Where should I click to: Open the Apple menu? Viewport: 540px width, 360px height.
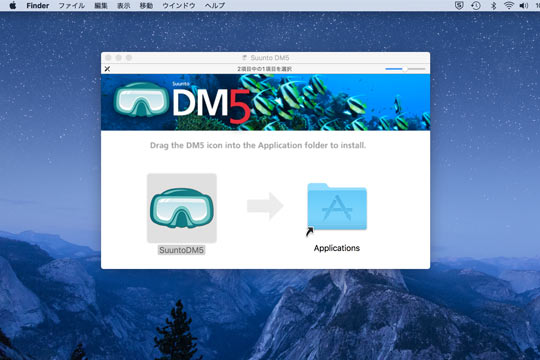pyautogui.click(x=13, y=6)
